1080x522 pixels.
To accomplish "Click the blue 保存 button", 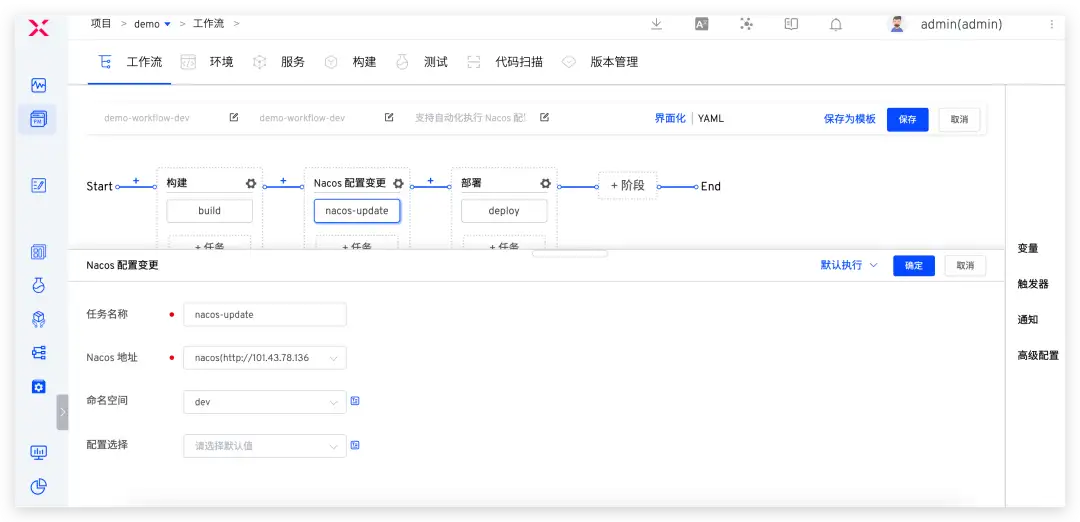I will [x=908, y=119].
